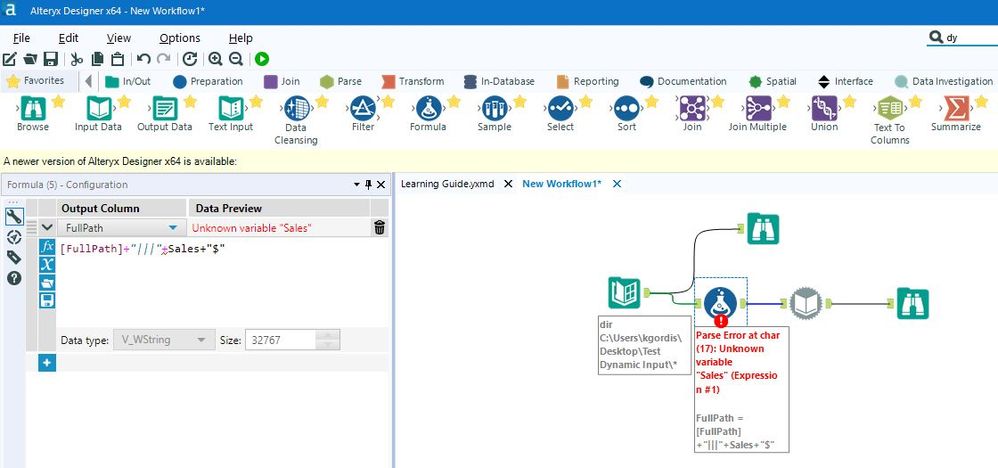Open the Preparation tool category

point(207,82)
